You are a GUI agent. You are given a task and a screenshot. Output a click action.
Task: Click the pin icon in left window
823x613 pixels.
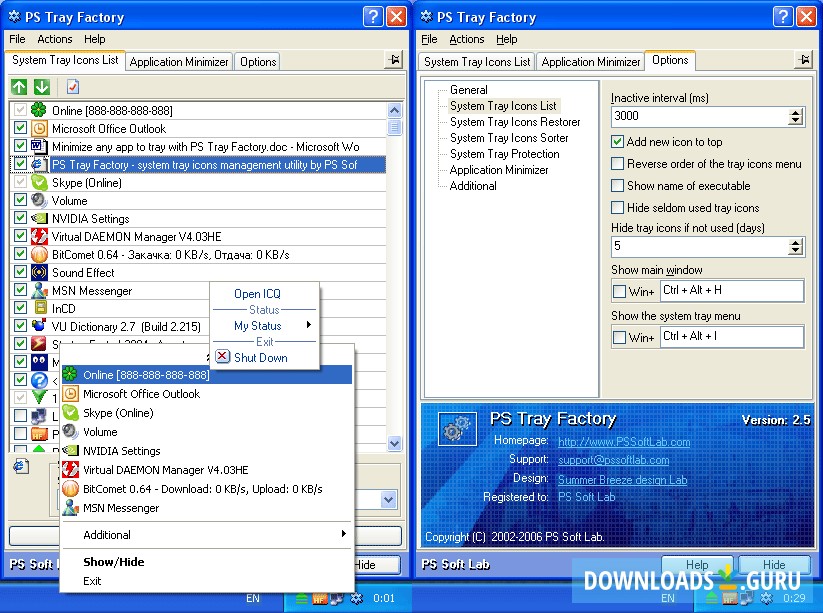(x=393, y=61)
